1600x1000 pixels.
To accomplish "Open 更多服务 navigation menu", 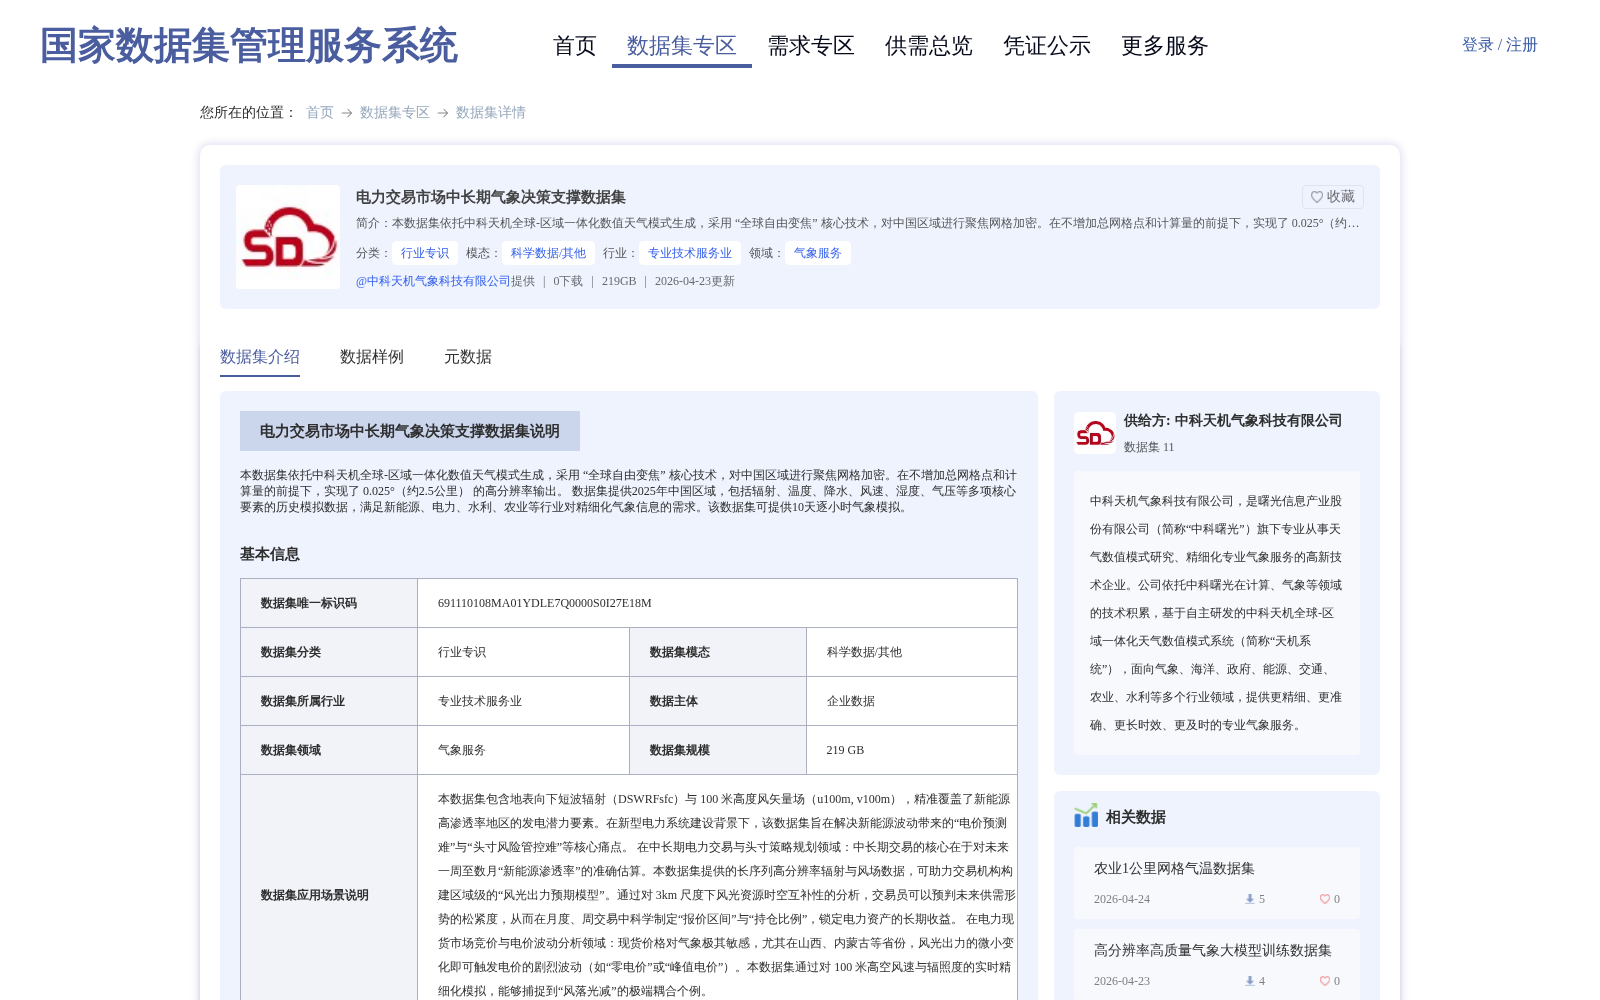I will click(x=1165, y=46).
